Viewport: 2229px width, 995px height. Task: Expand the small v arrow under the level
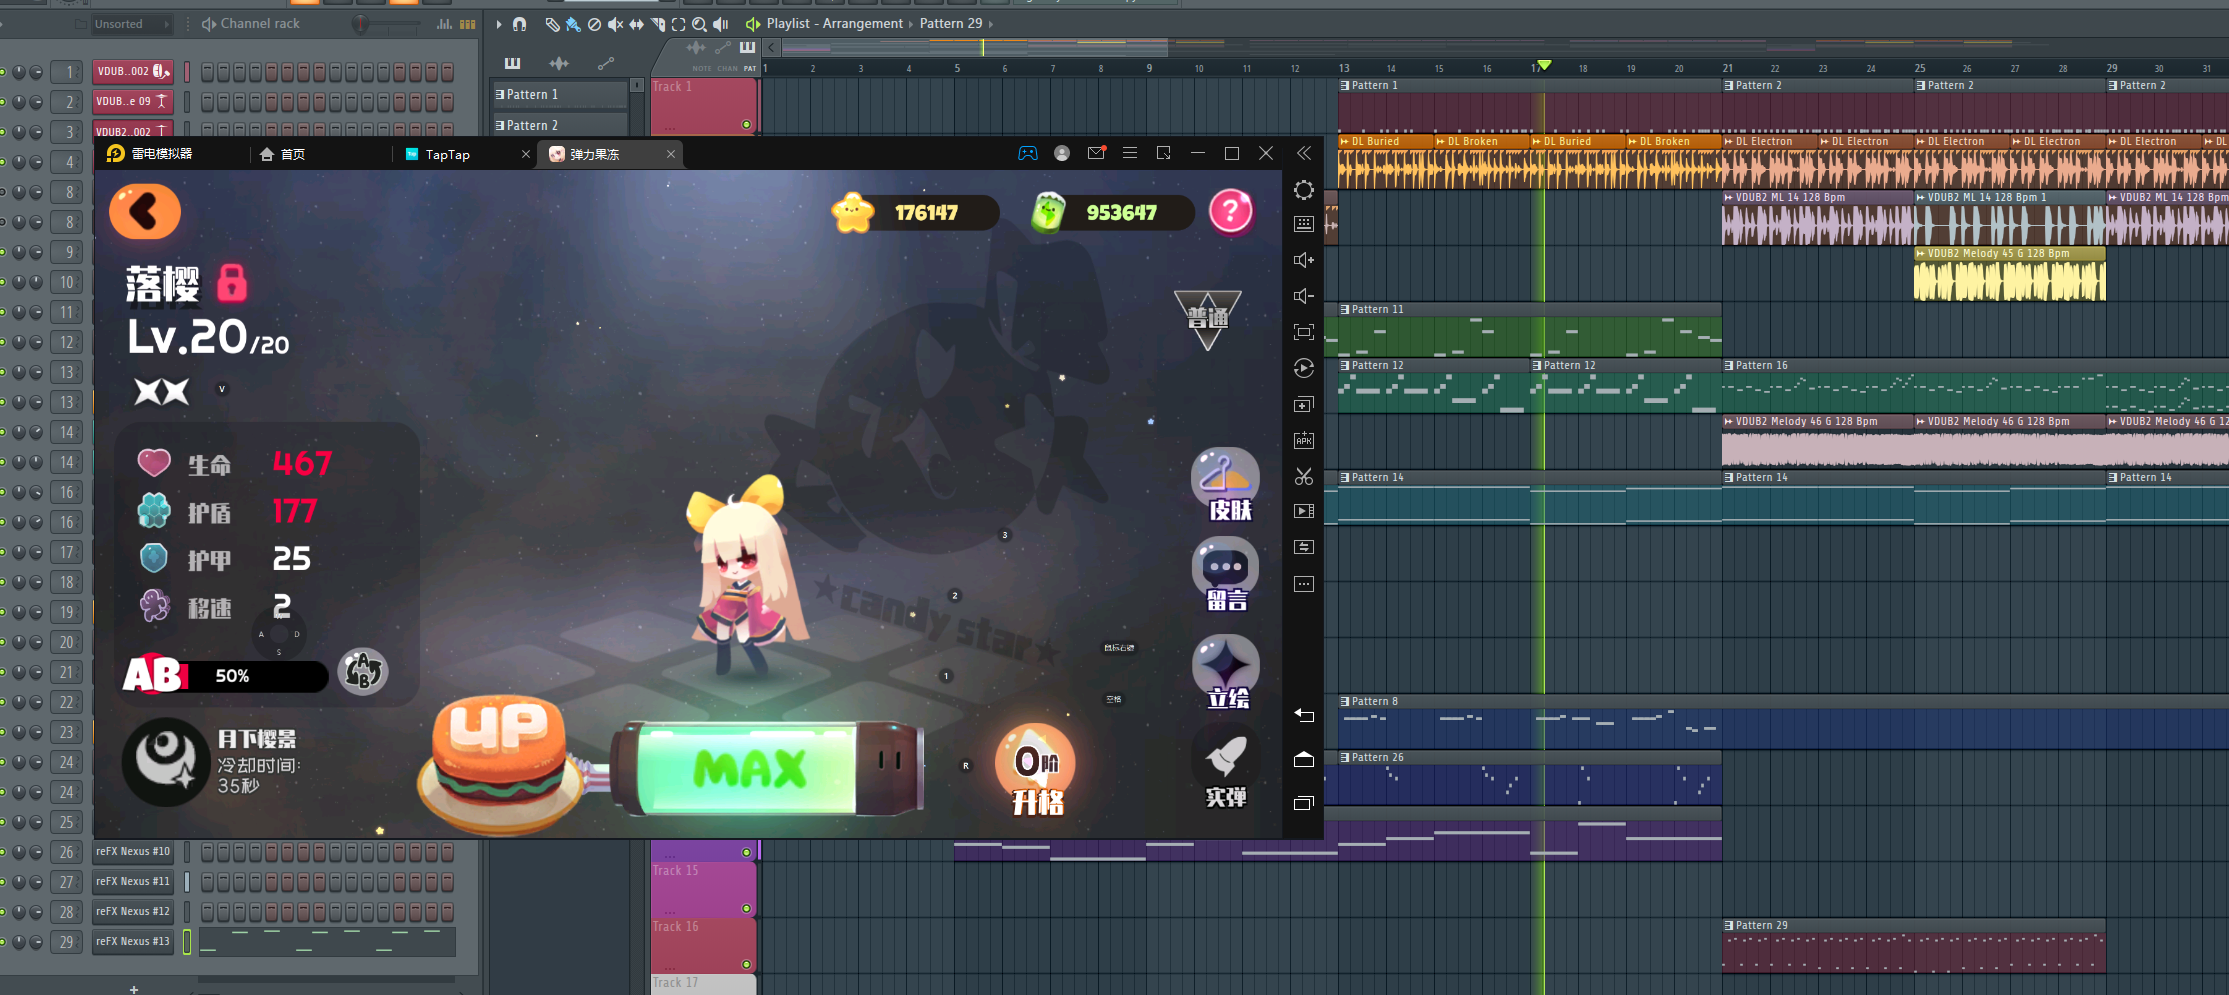click(222, 389)
